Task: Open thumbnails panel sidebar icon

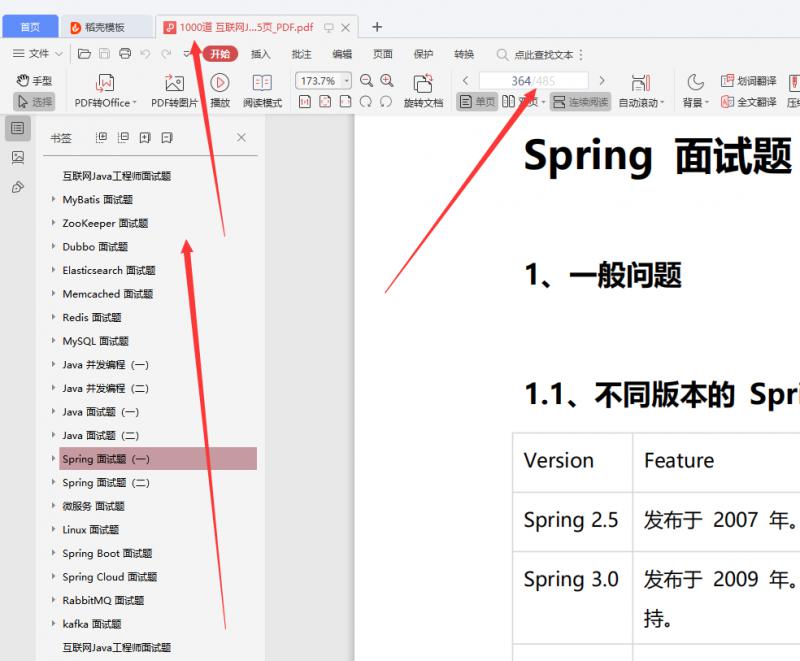Action: click(x=17, y=158)
